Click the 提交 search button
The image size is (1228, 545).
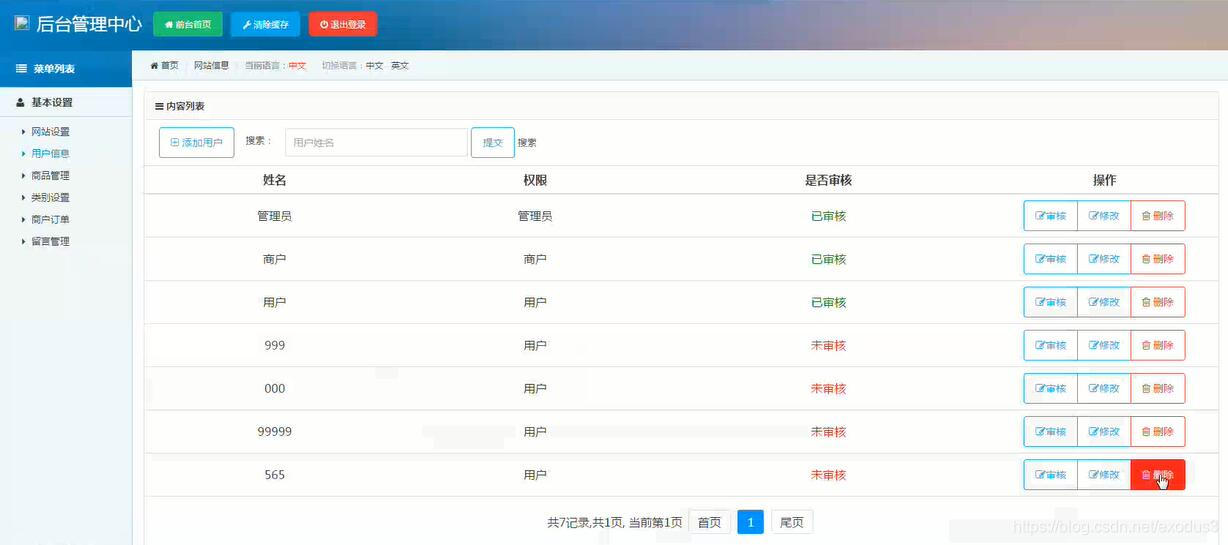[493, 143]
